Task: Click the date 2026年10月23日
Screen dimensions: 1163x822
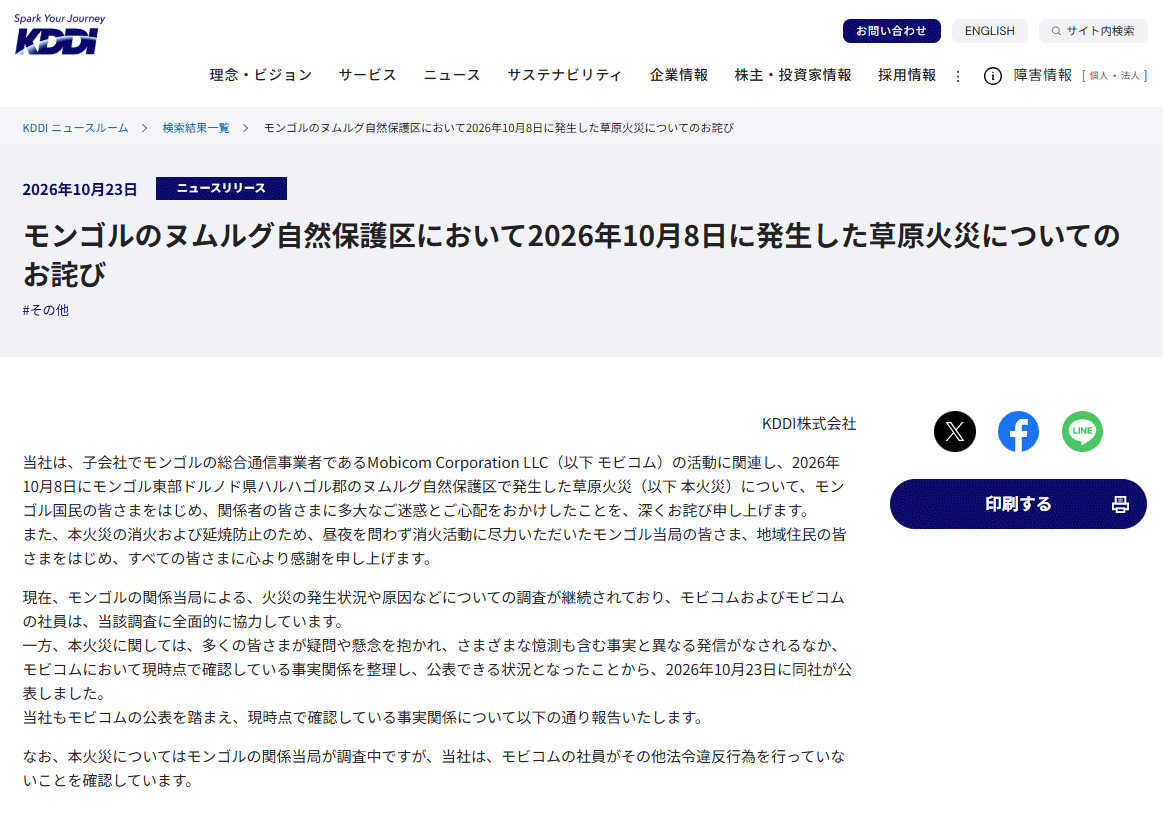Action: (79, 189)
